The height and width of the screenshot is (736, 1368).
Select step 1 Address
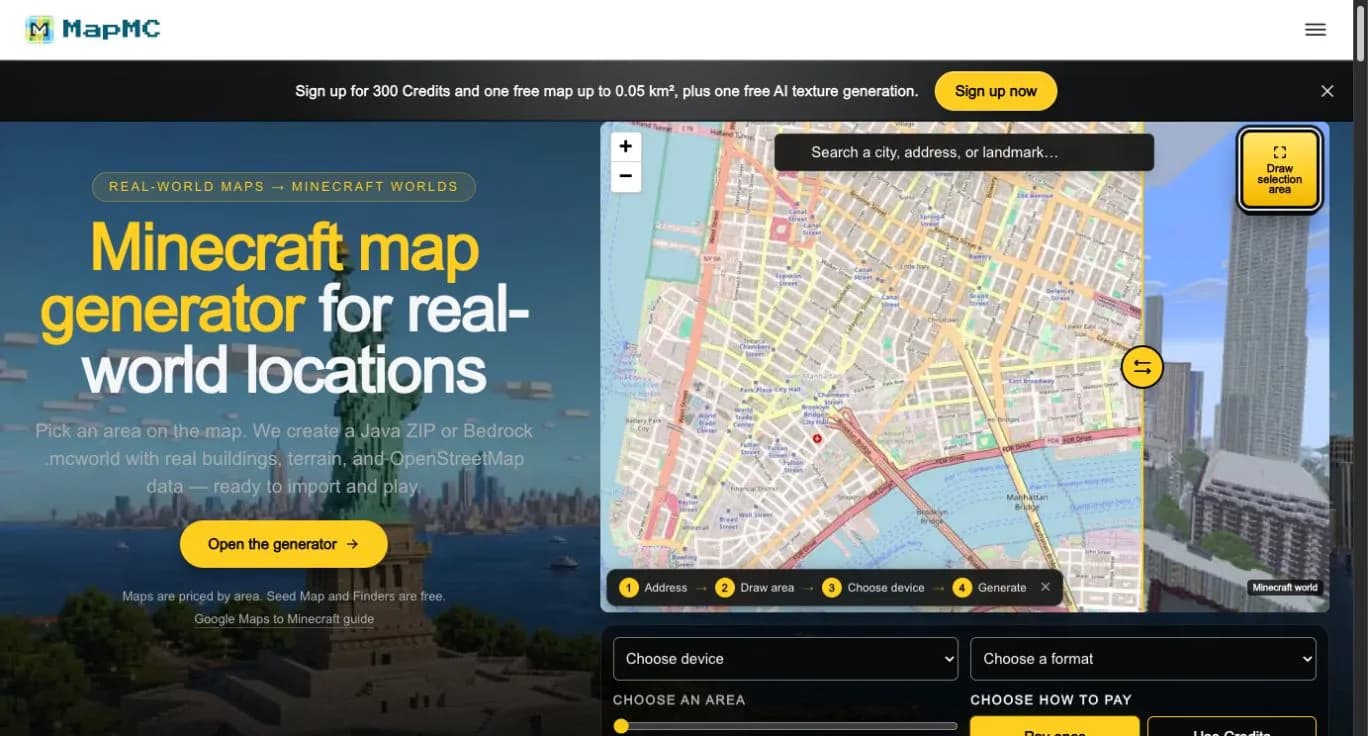click(x=654, y=588)
